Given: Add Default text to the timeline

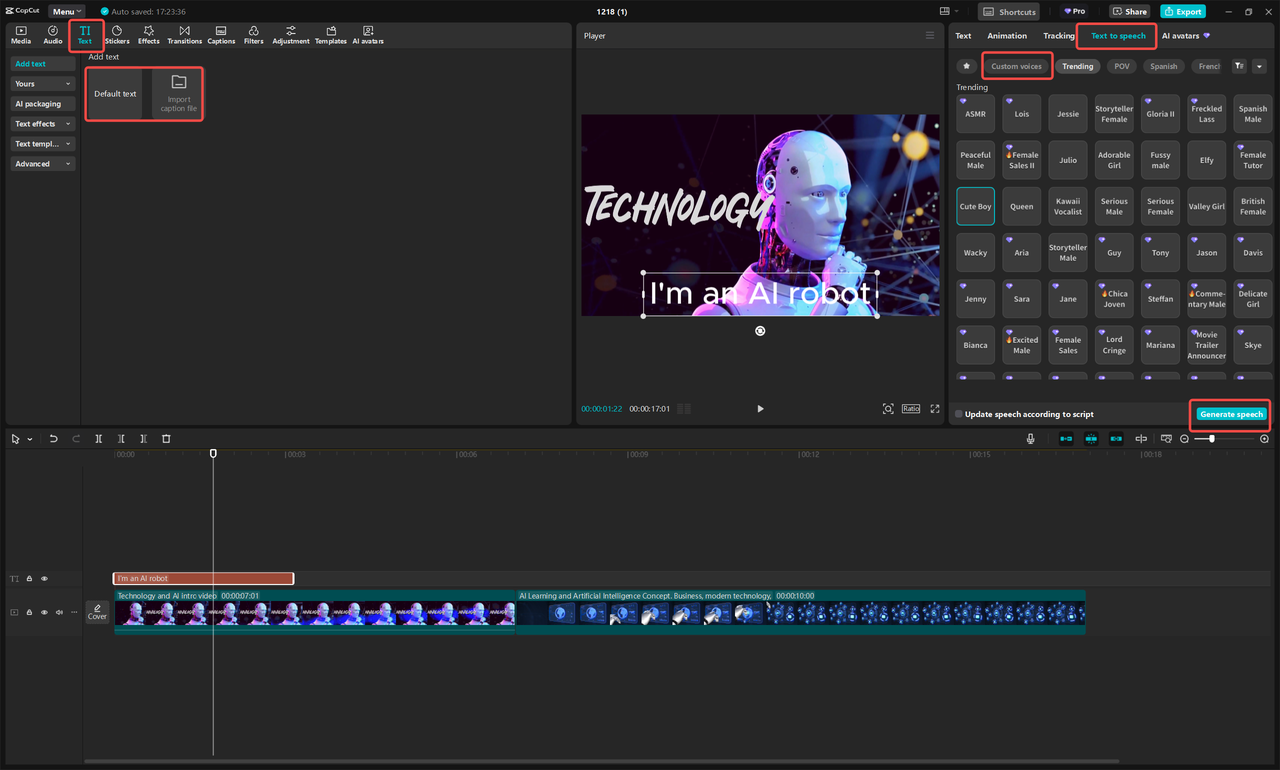Looking at the screenshot, I should pyautogui.click(x=115, y=94).
